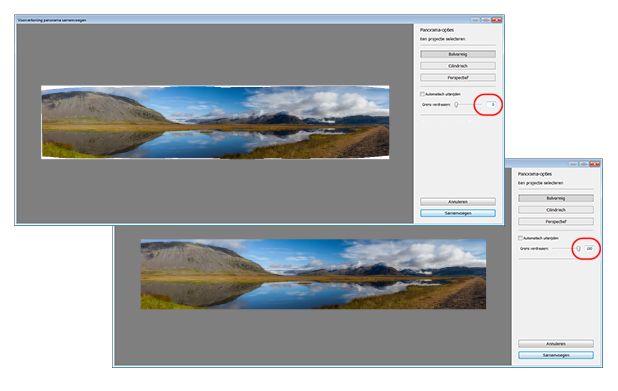Select Bolvormig projection in the front dialog
The width and height of the screenshot is (618, 391).
pyautogui.click(x=458, y=54)
